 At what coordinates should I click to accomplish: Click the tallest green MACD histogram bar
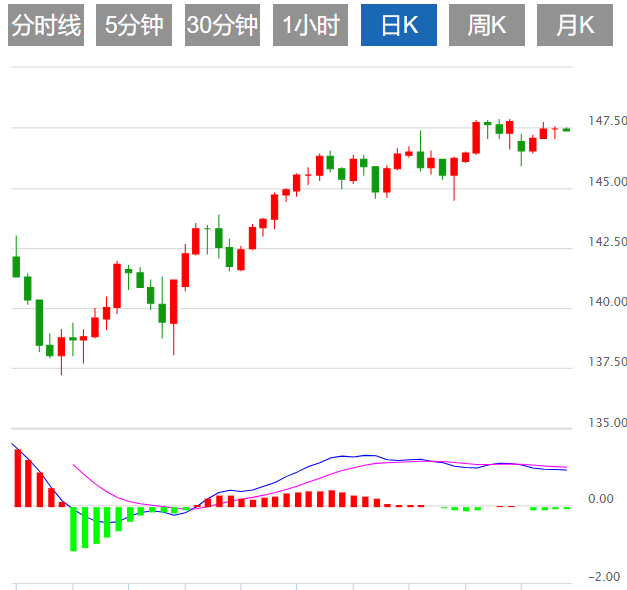point(73,528)
